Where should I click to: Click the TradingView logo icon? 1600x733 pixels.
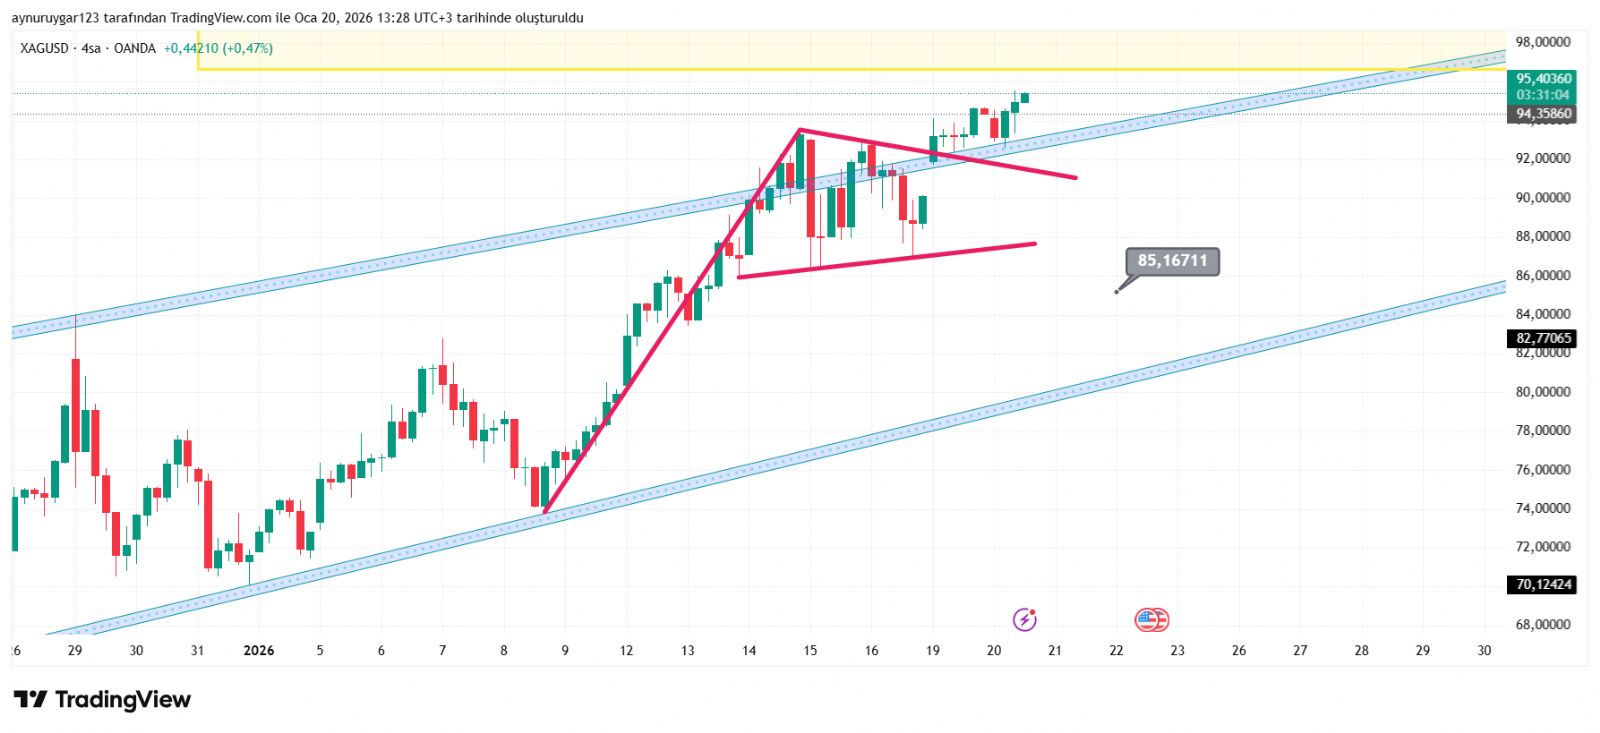coord(30,699)
